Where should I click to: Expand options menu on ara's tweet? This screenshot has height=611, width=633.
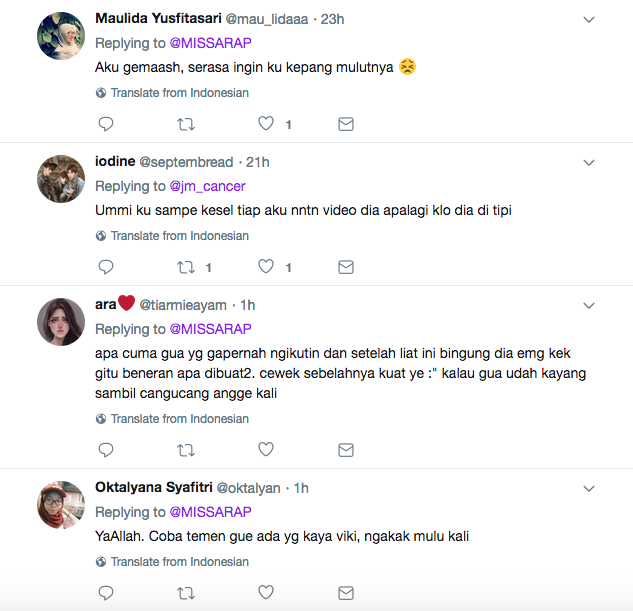pyautogui.click(x=589, y=306)
